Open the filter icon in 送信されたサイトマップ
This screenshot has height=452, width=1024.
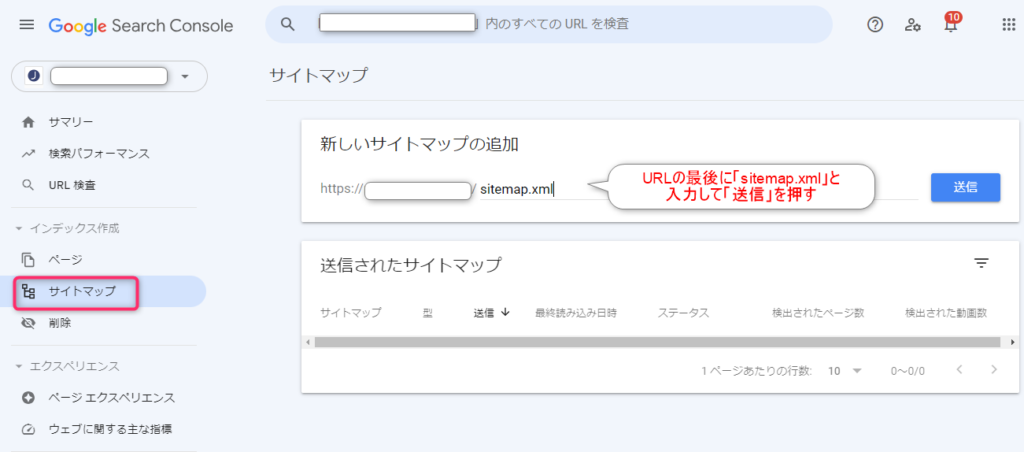(981, 263)
